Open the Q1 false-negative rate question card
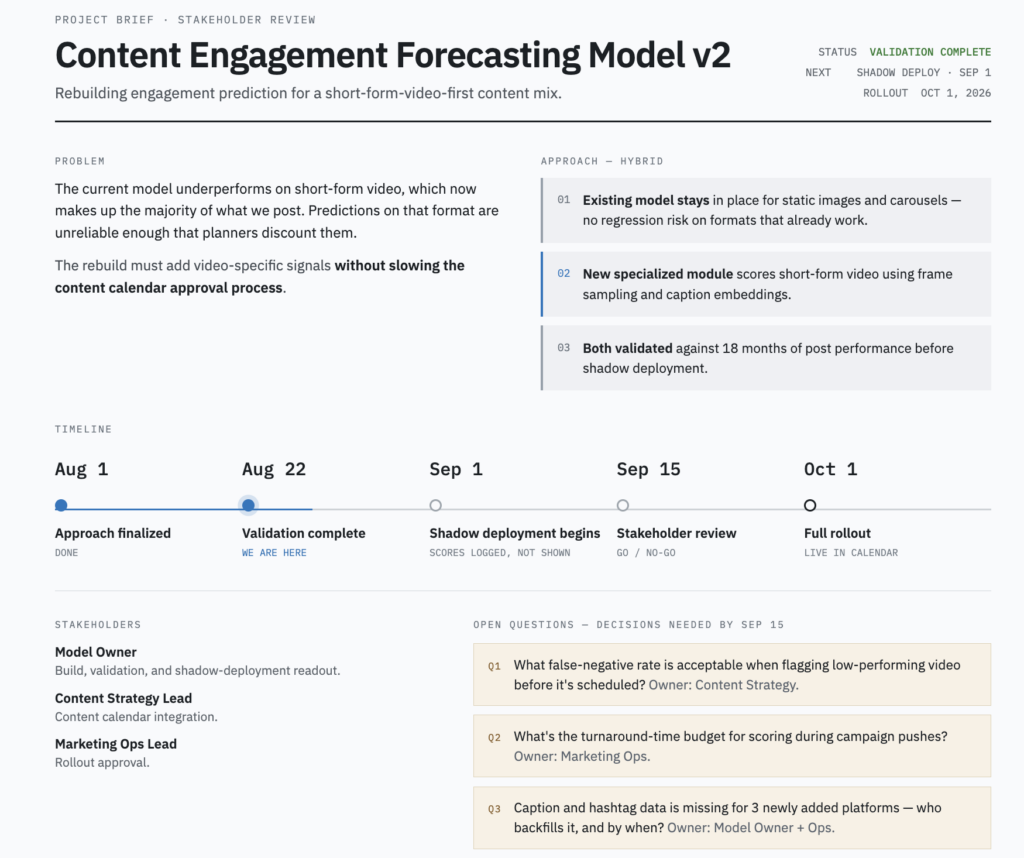Screen dimensions: 1024x858 click(732, 675)
